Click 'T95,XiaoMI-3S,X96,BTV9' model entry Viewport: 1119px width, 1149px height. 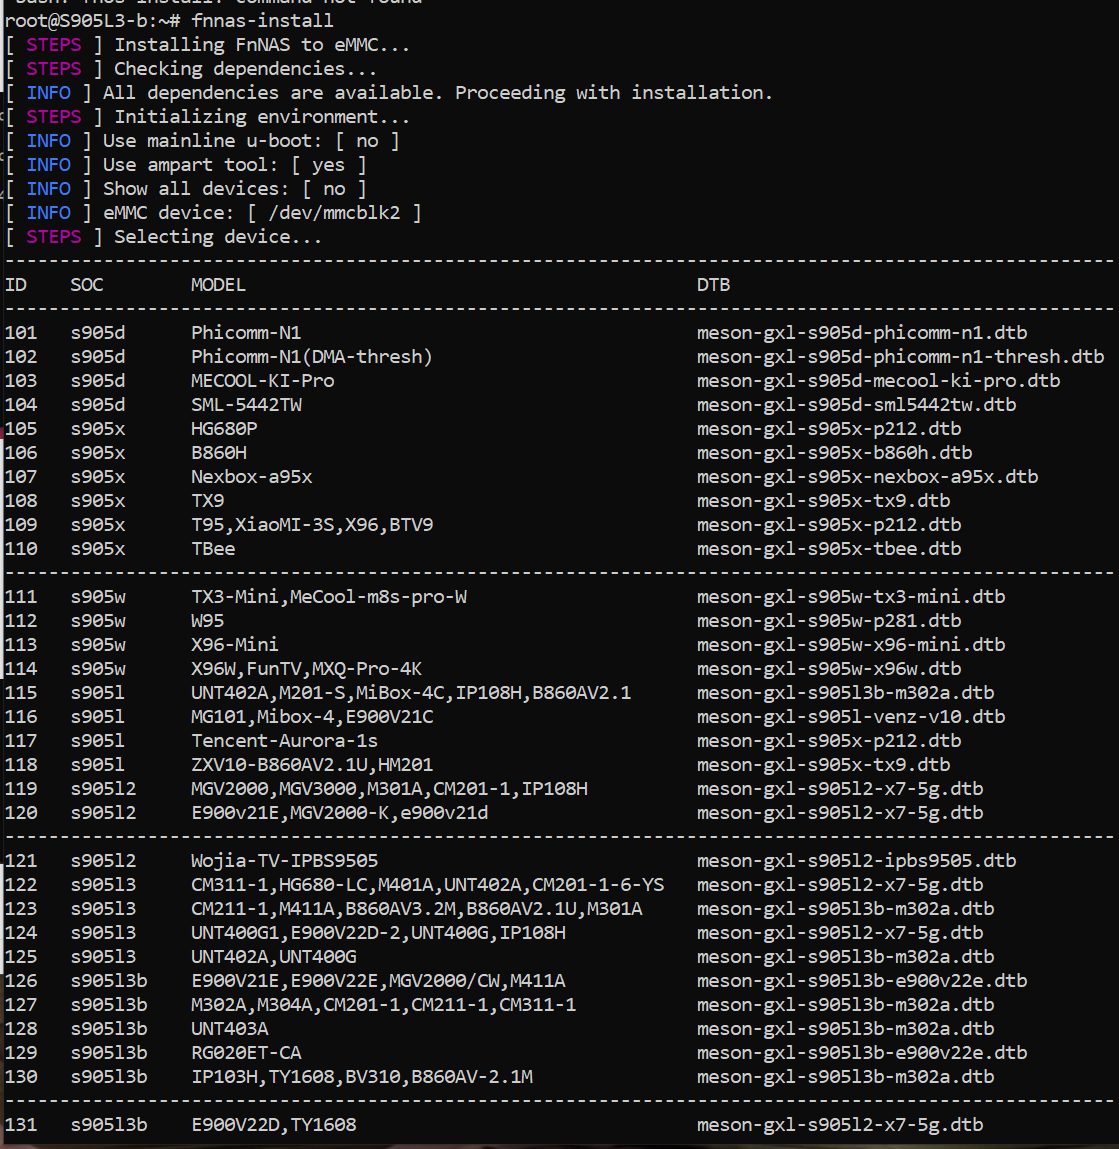click(312, 525)
